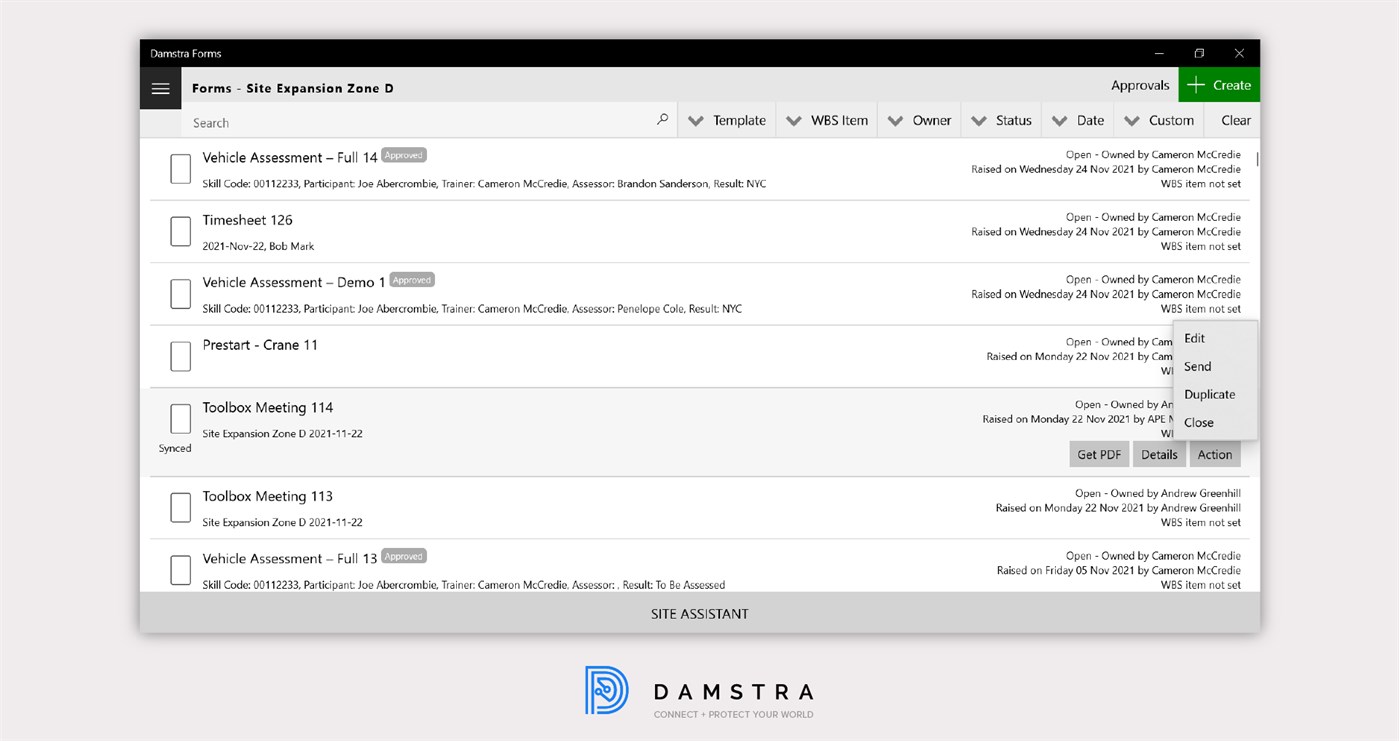The image size is (1399, 741).
Task: Select the Timesheet 126 checkbox
Action: [180, 231]
